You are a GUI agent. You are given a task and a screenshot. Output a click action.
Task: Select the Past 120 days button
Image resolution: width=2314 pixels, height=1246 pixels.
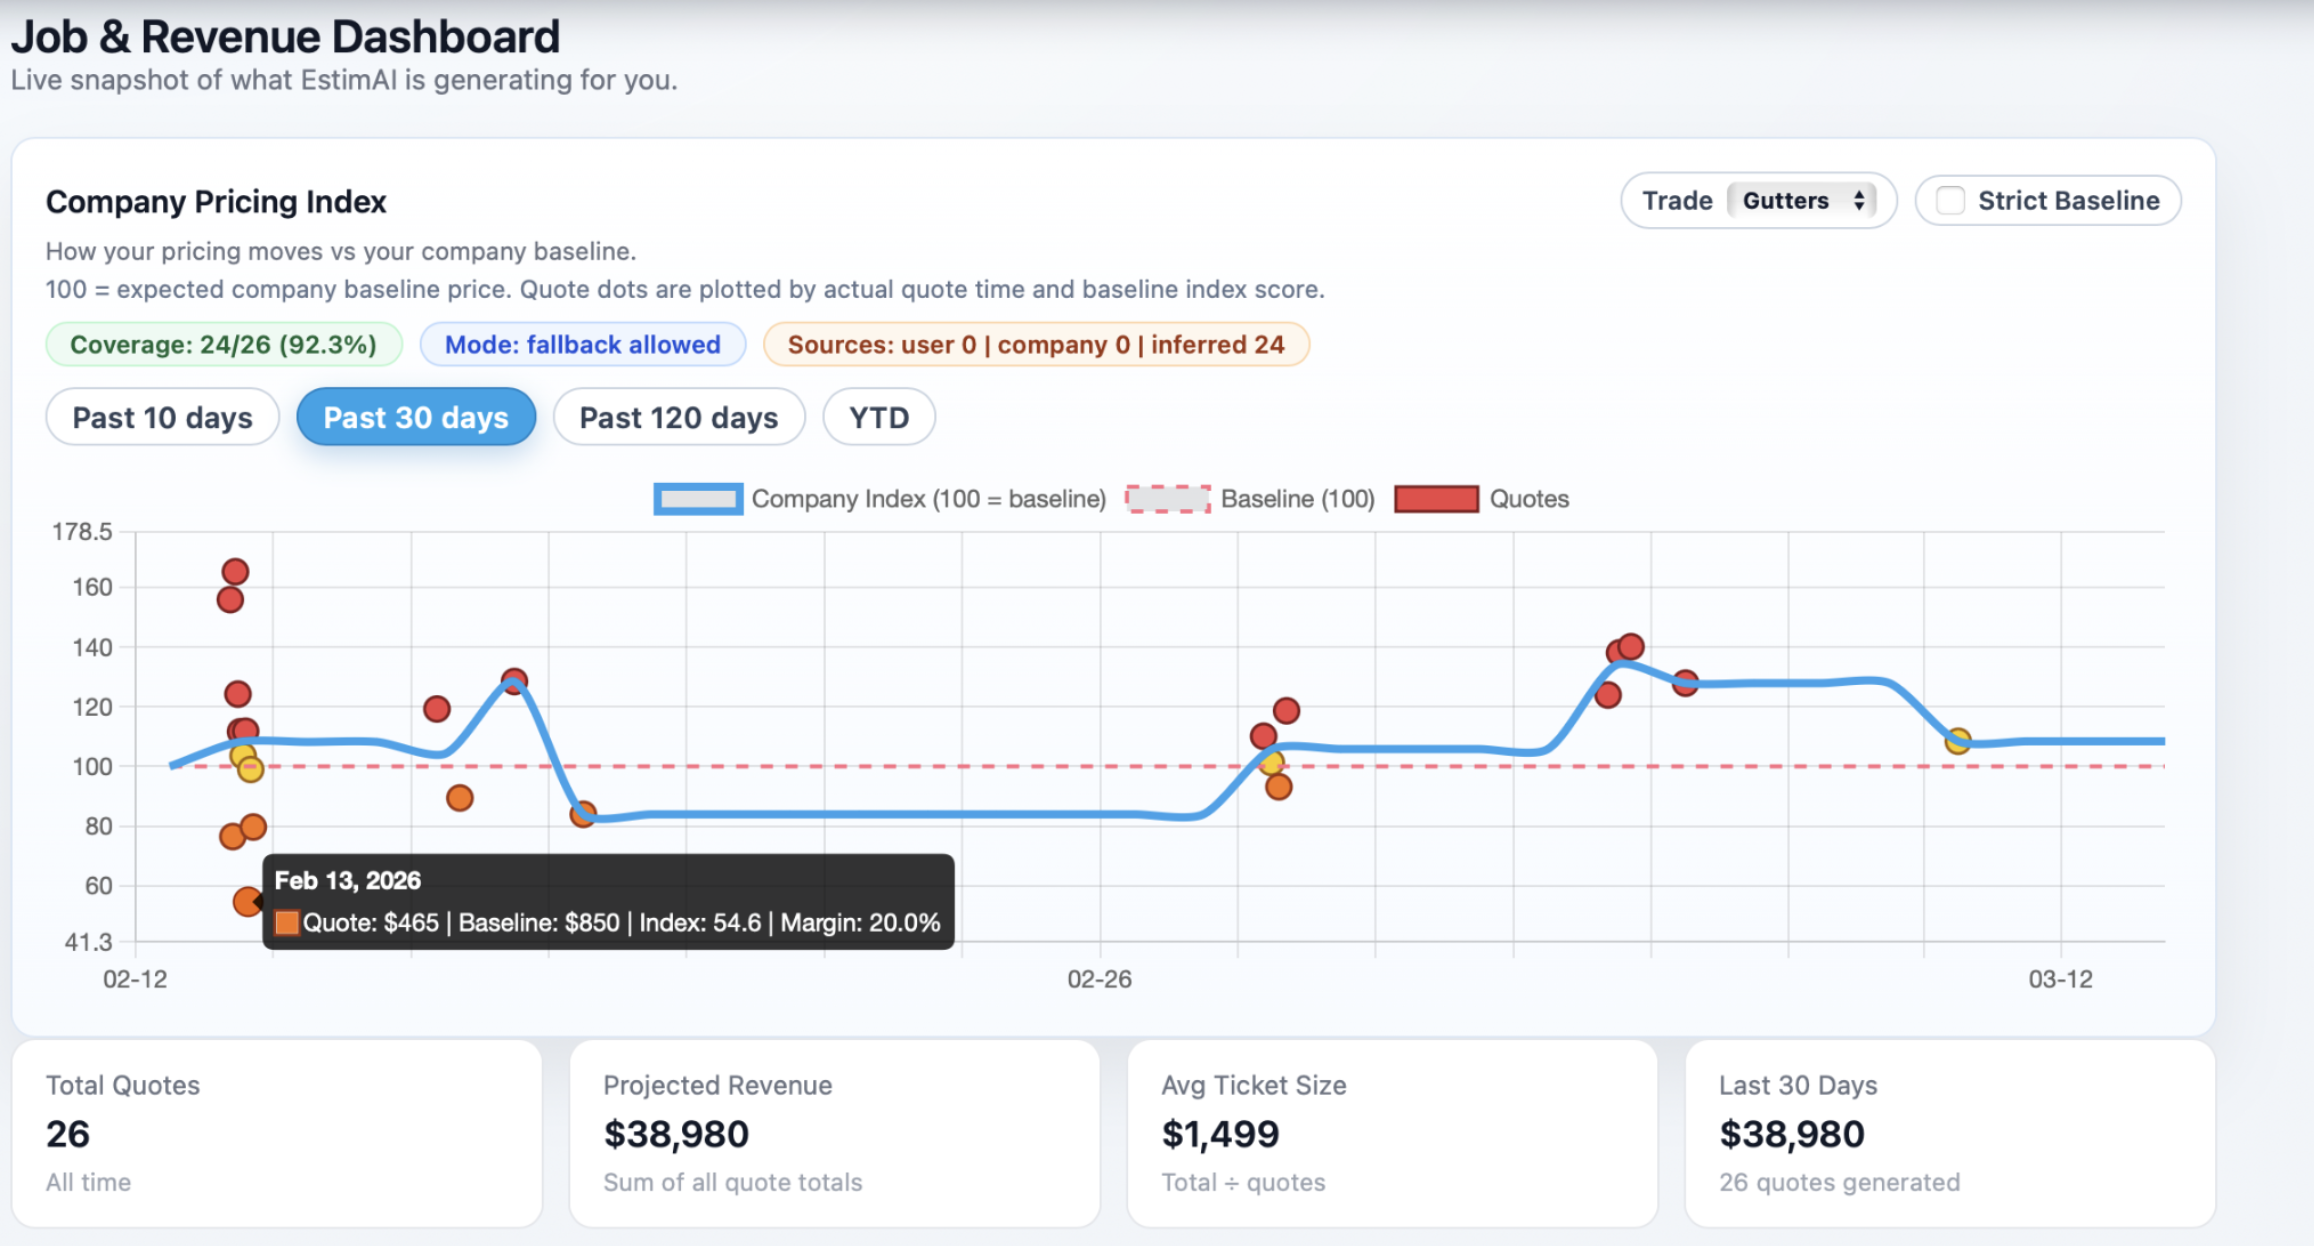[x=678, y=417]
